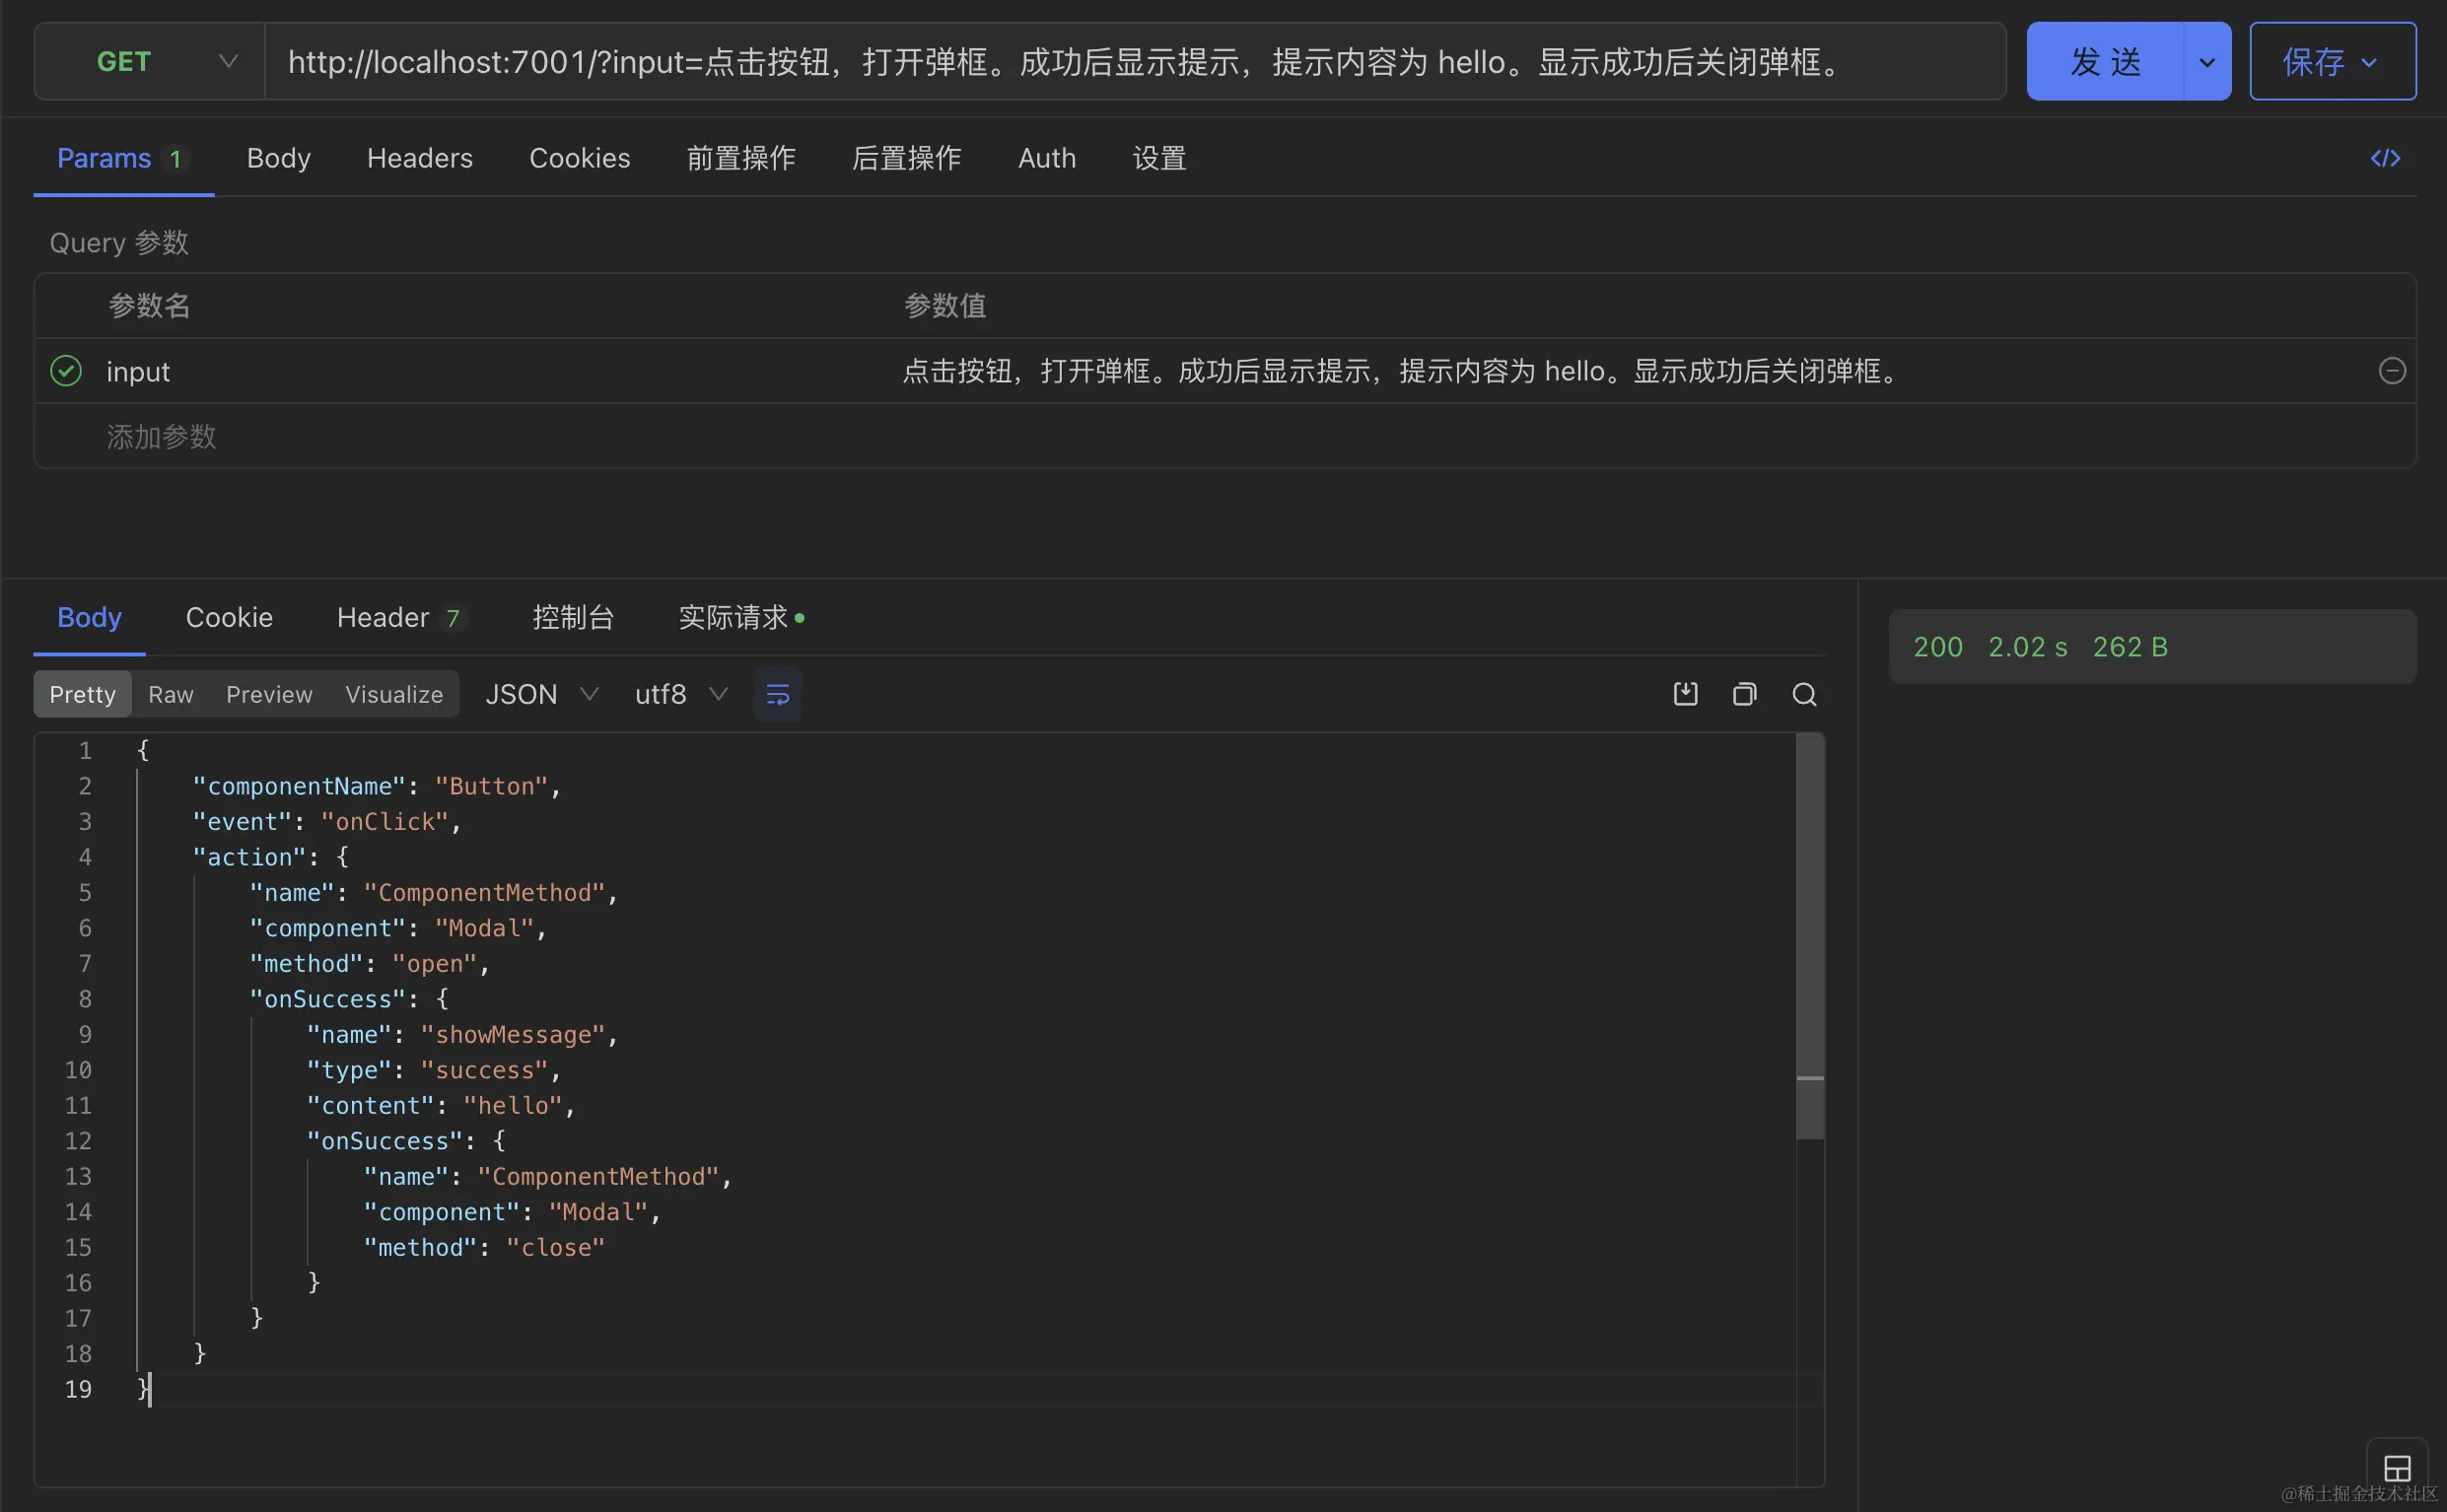Remove the input parameter row
This screenshot has height=1512, width=2447.
point(2391,371)
